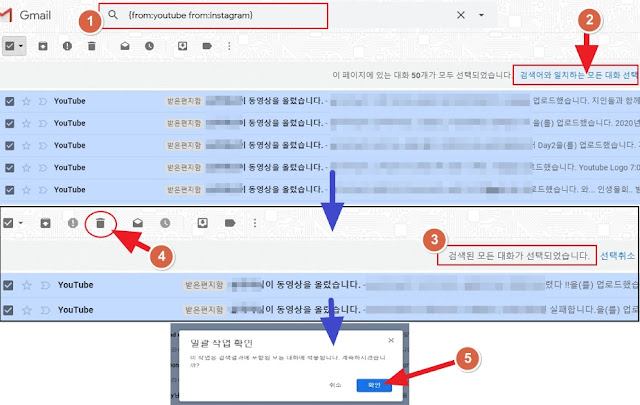Close the '일괄 작업 확인' dialog with its X
The width and height of the screenshot is (640, 405).
tap(391, 340)
